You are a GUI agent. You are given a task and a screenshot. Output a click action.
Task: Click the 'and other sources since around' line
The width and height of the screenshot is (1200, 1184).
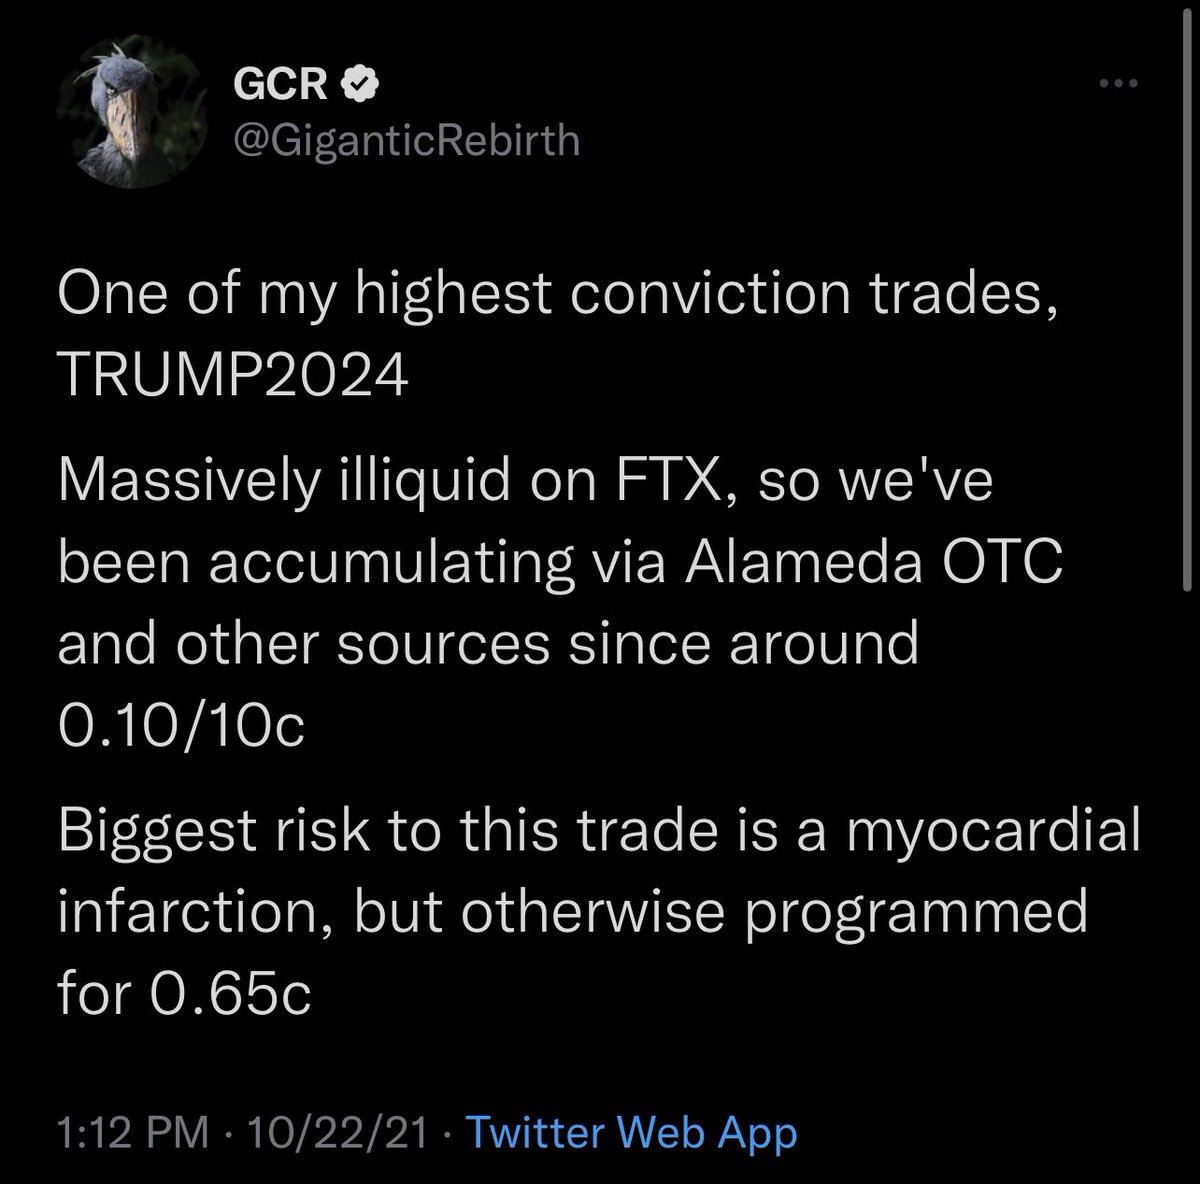point(488,643)
